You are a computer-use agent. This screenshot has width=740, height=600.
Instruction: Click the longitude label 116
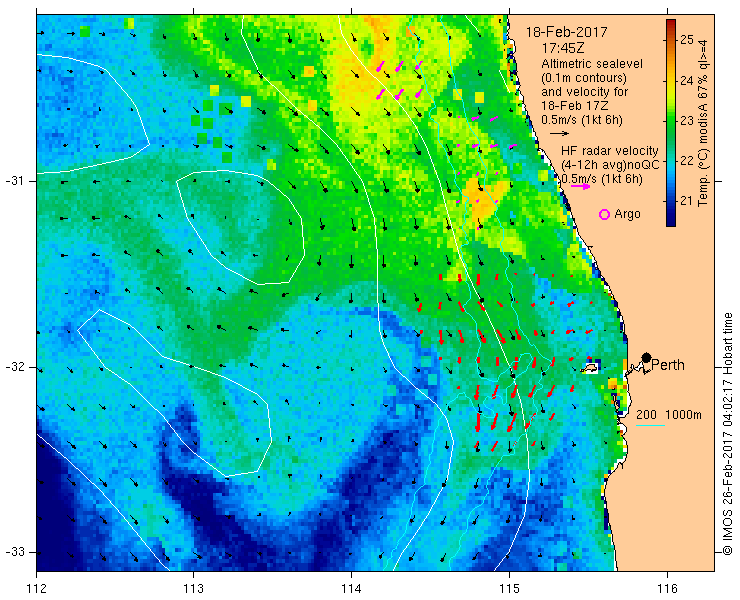coord(667,589)
